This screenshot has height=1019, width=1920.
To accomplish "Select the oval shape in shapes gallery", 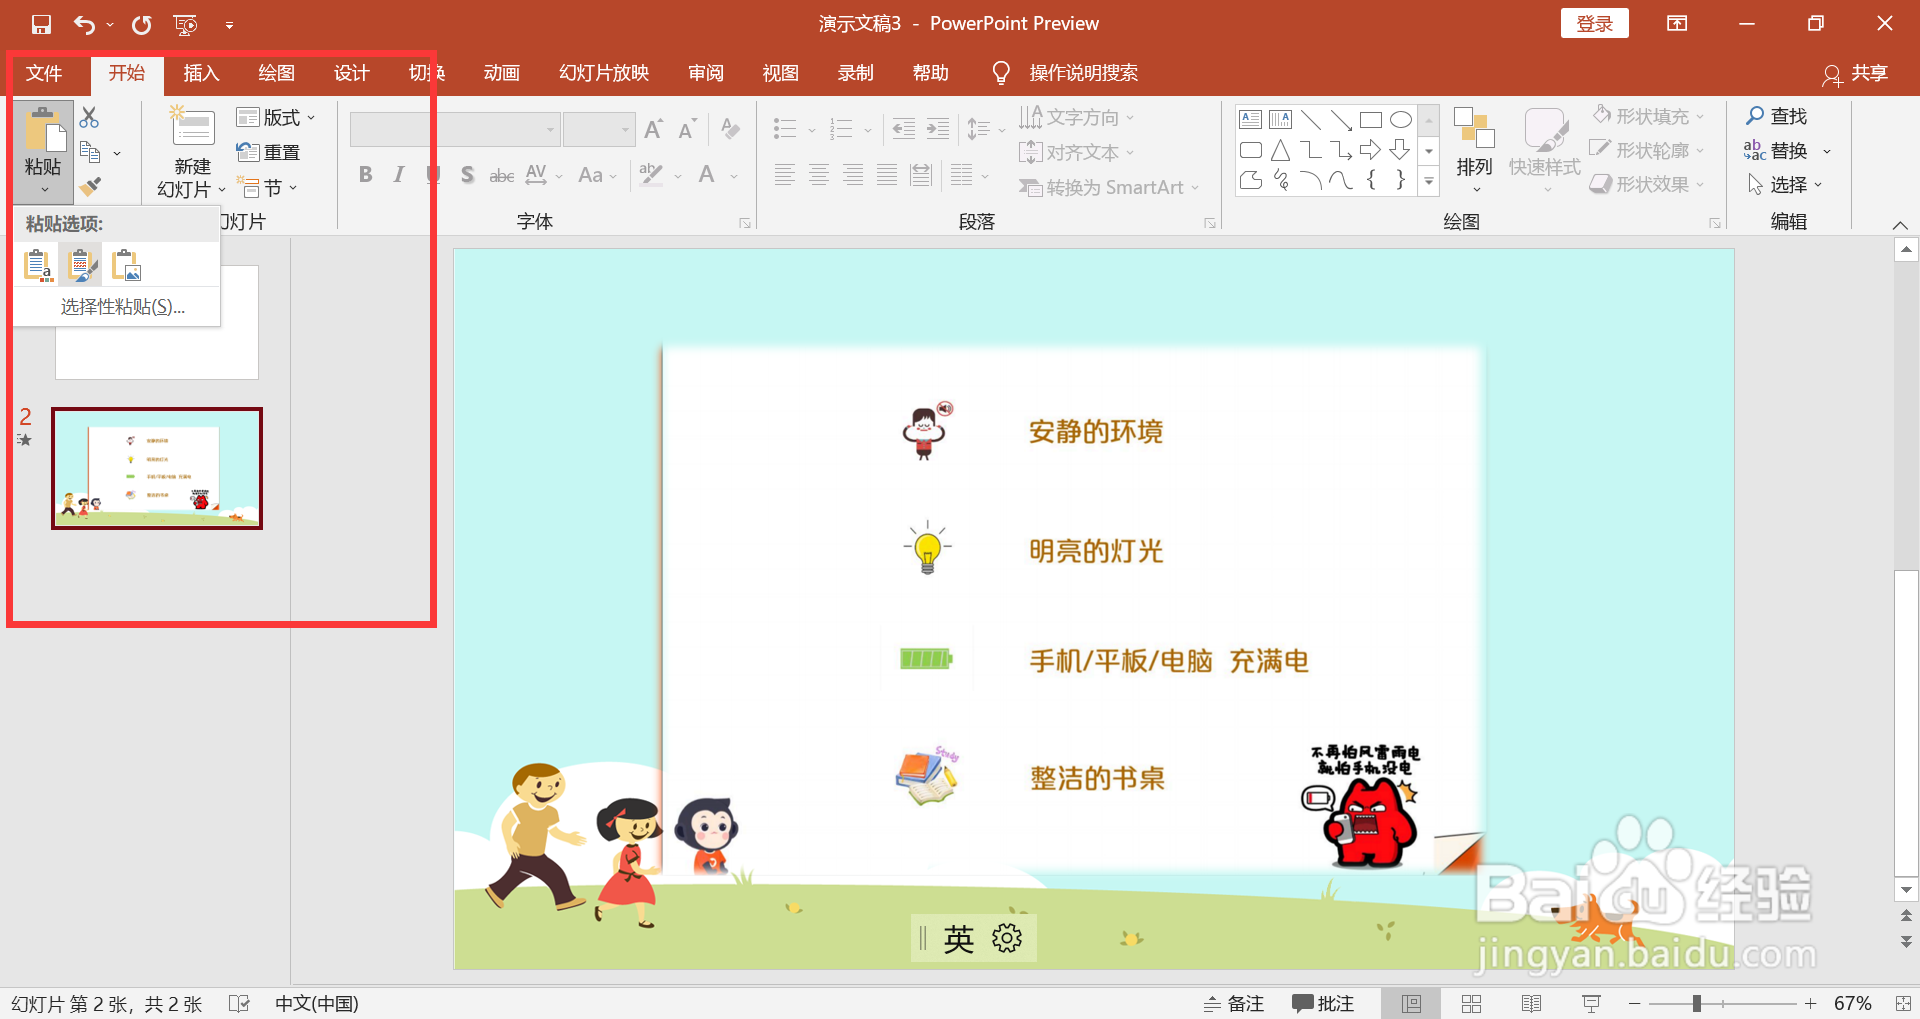I will click(x=1401, y=120).
